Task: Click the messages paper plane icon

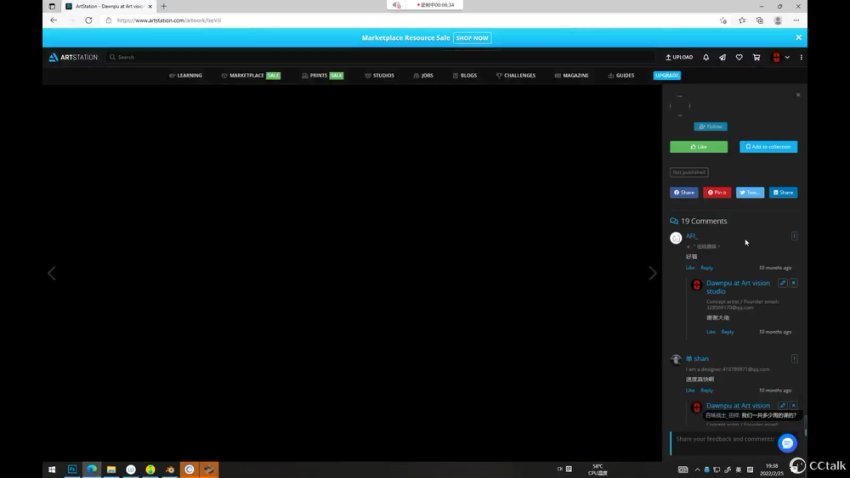Action: (x=722, y=57)
